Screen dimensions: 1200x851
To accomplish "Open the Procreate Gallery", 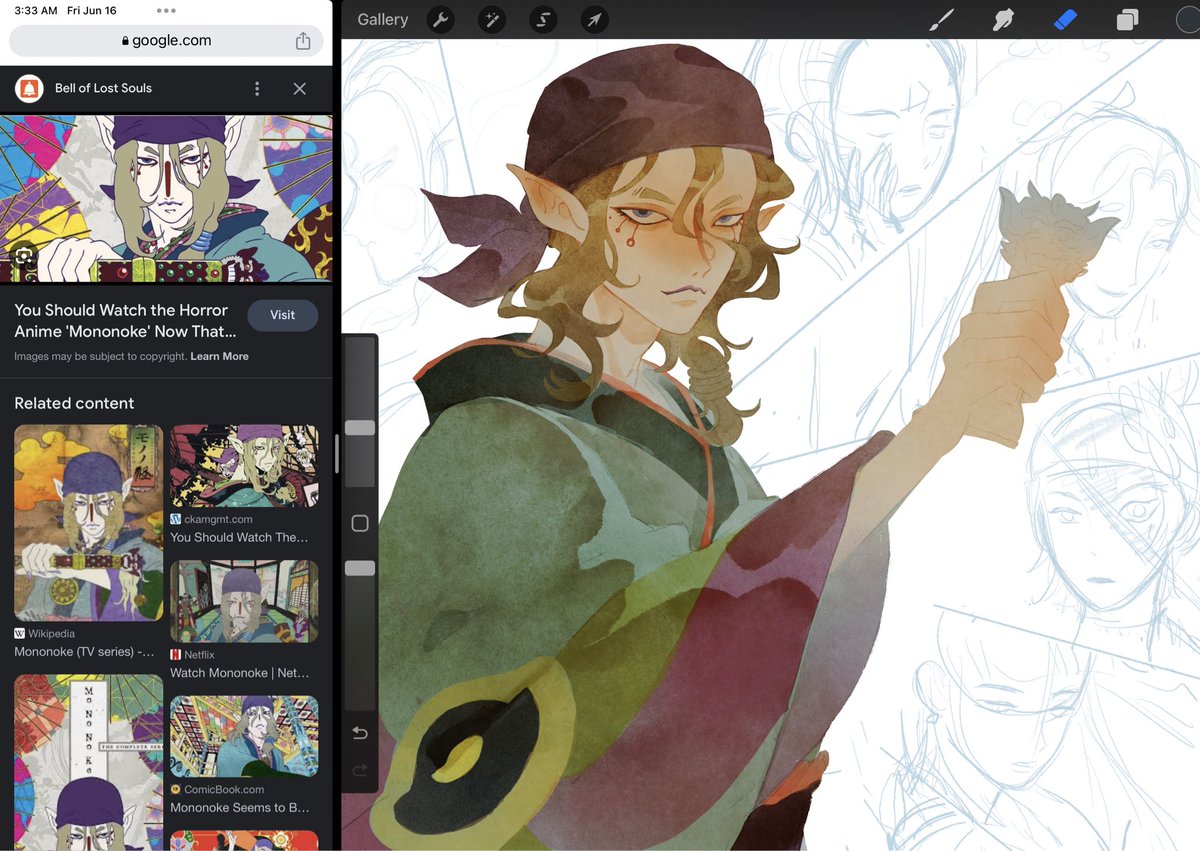I will click(382, 19).
